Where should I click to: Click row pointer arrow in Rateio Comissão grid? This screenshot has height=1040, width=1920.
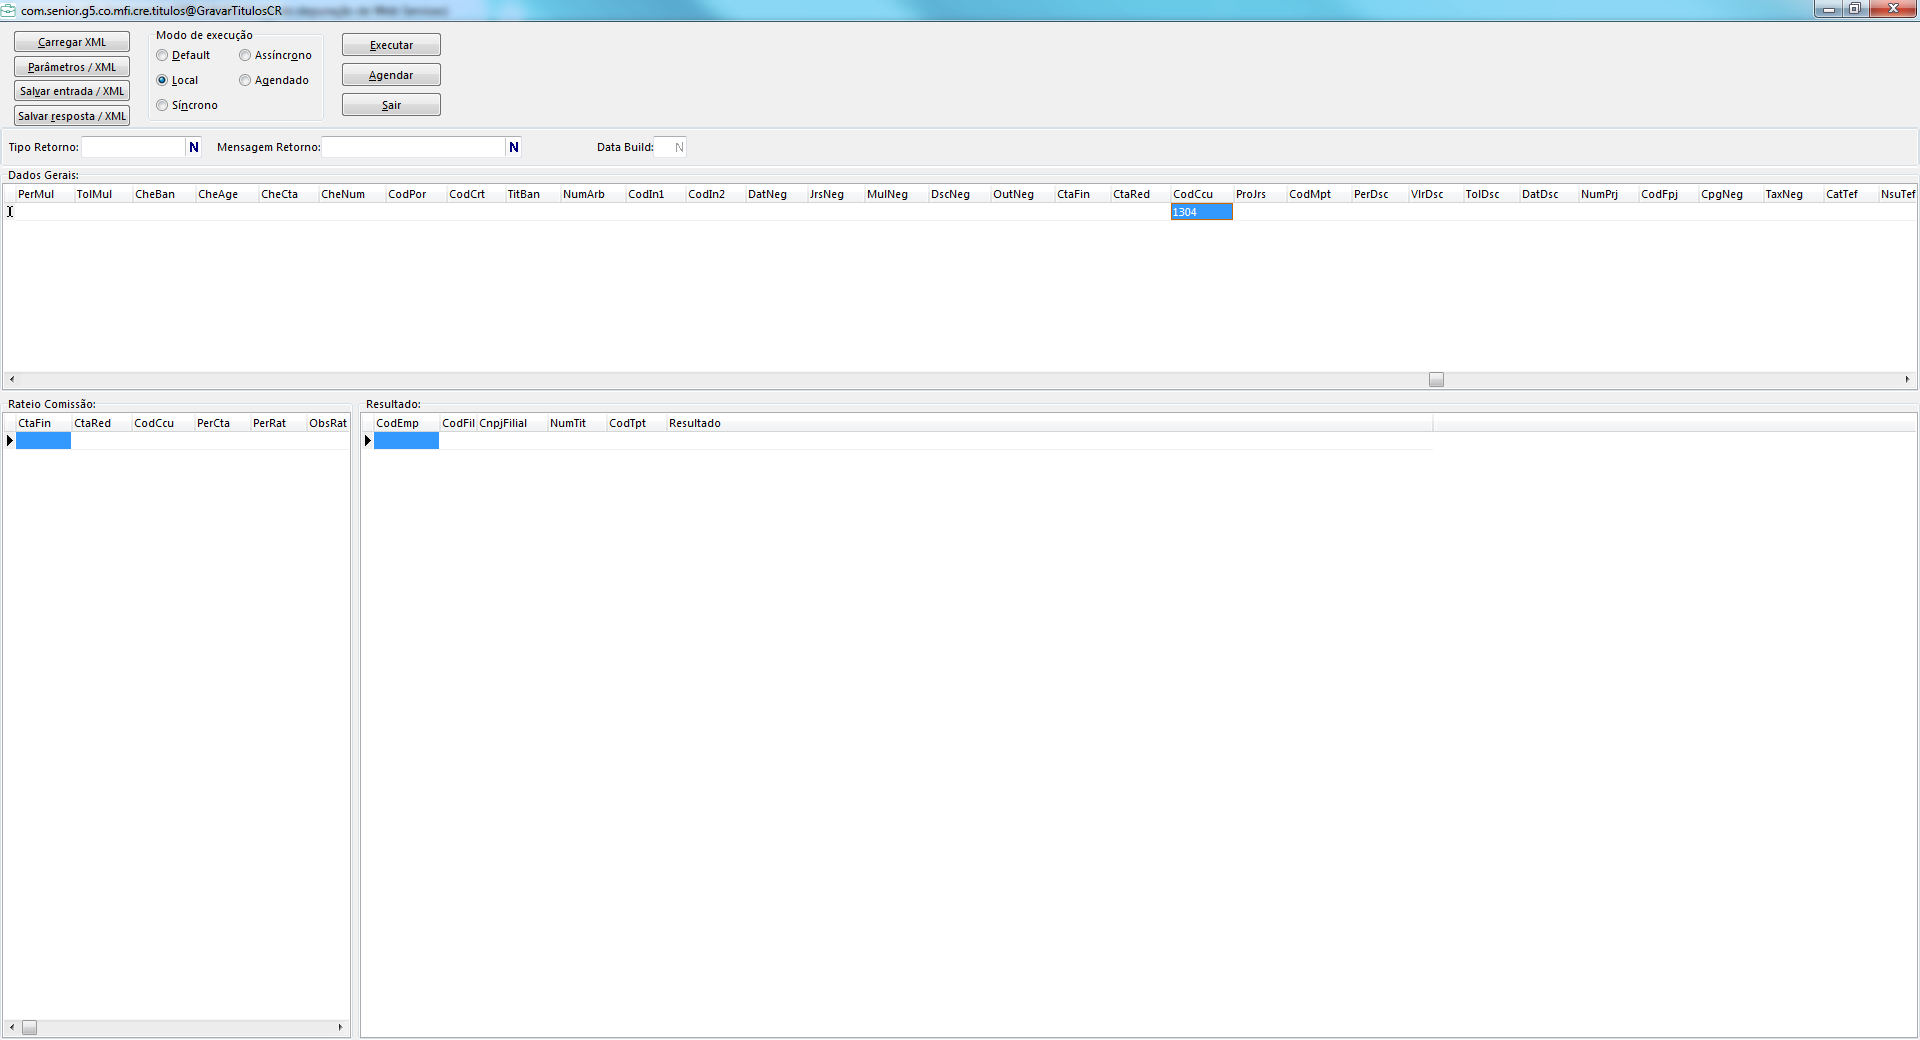point(10,441)
